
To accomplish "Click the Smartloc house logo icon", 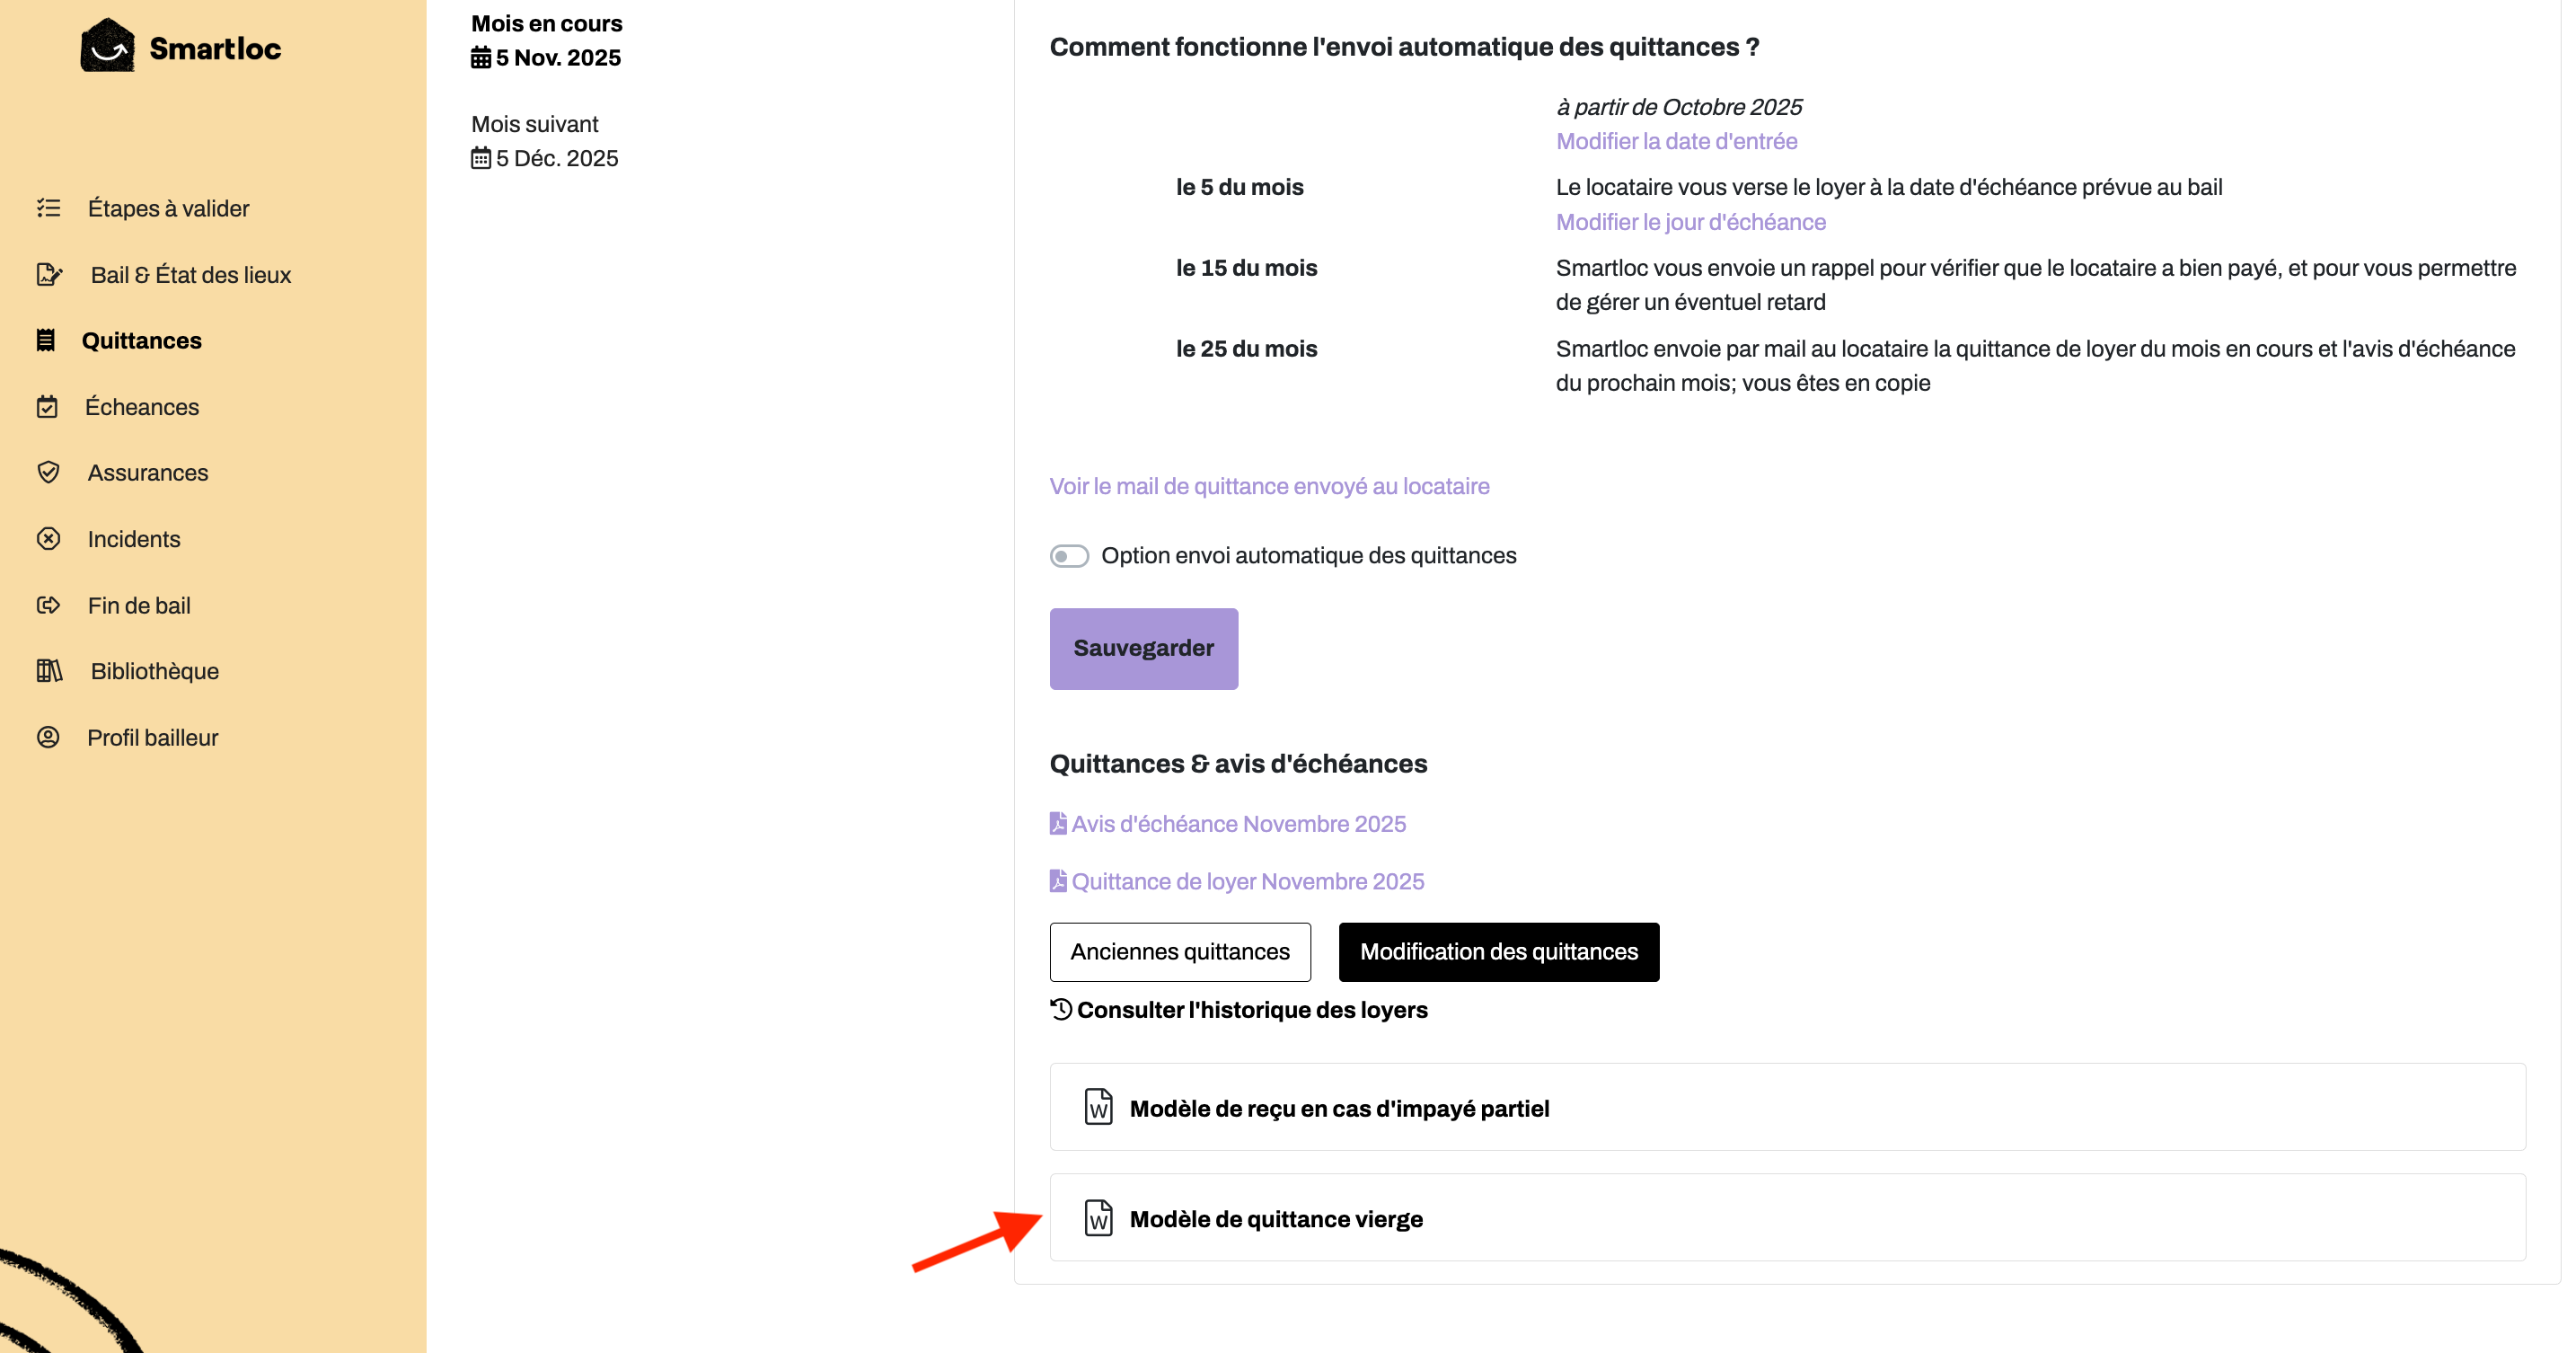I will pyautogui.click(x=107, y=46).
